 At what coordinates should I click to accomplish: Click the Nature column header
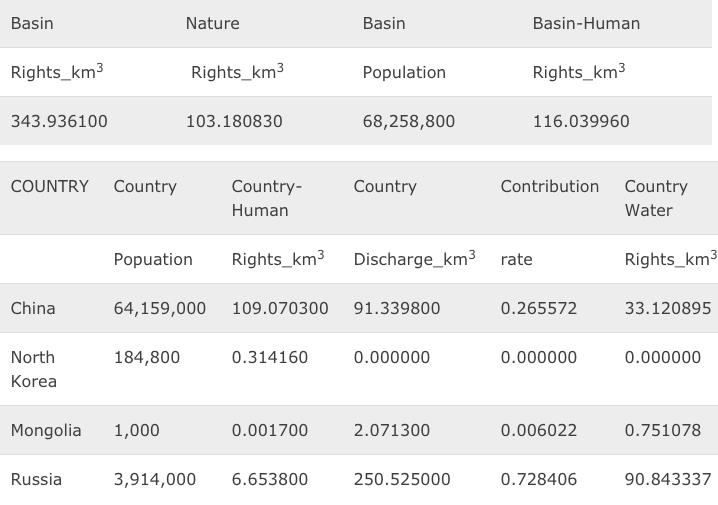(212, 23)
